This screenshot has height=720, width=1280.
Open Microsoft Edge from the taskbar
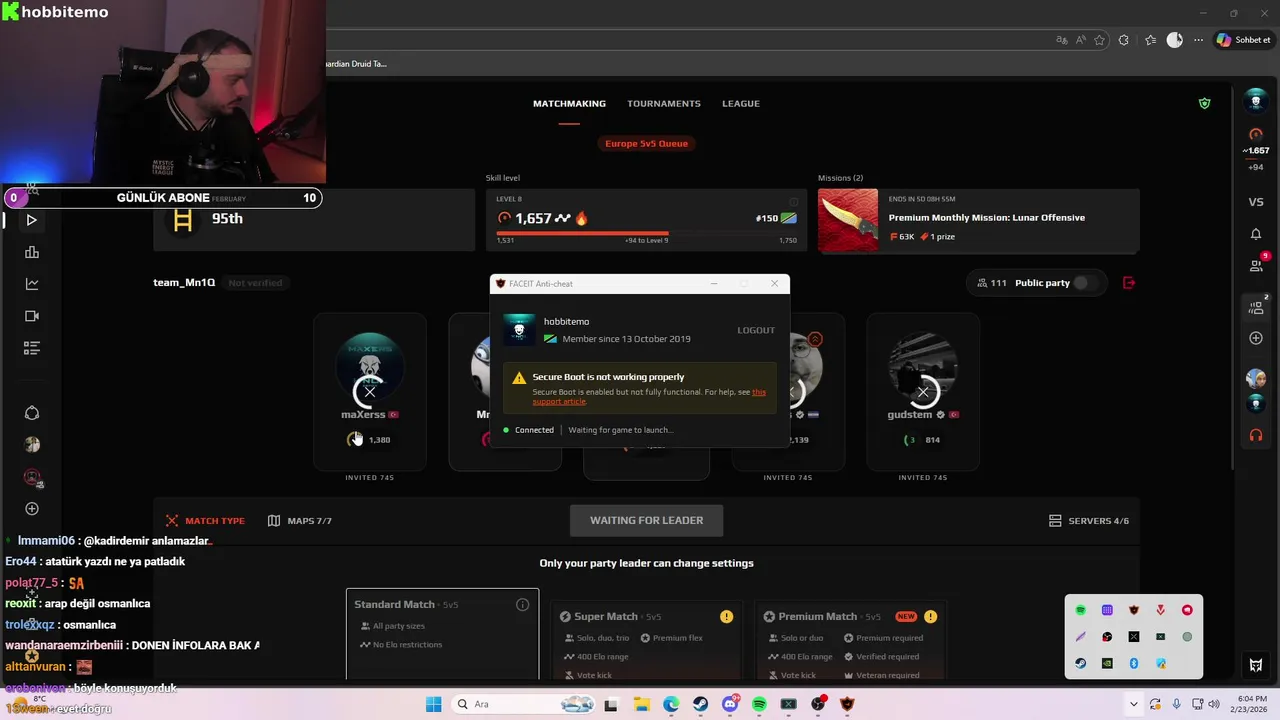pos(671,704)
